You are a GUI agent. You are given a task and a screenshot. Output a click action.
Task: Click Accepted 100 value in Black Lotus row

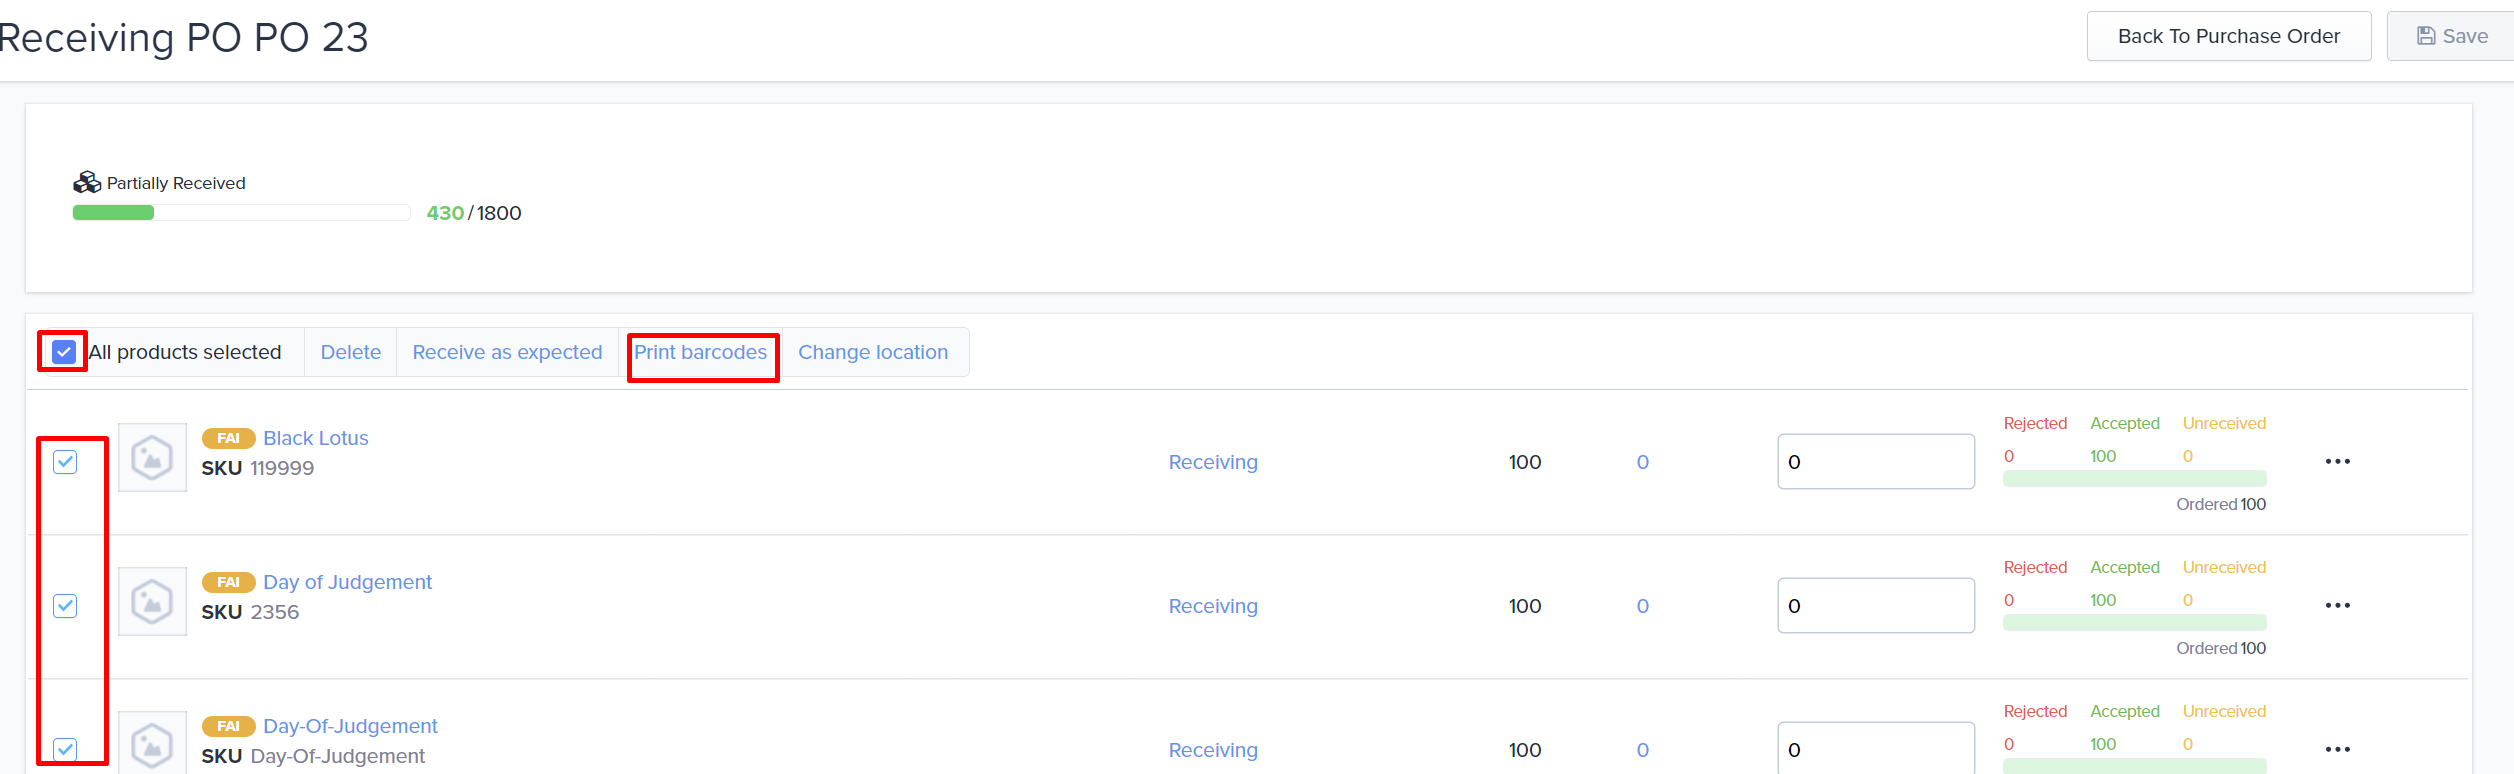pyautogui.click(x=2103, y=456)
